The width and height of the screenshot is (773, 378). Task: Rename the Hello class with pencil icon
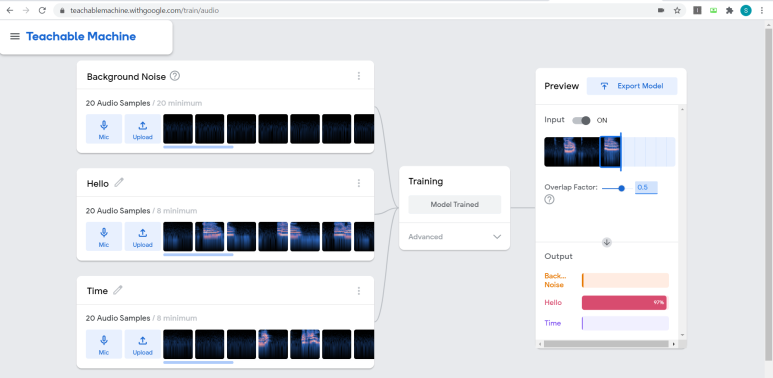(x=119, y=183)
